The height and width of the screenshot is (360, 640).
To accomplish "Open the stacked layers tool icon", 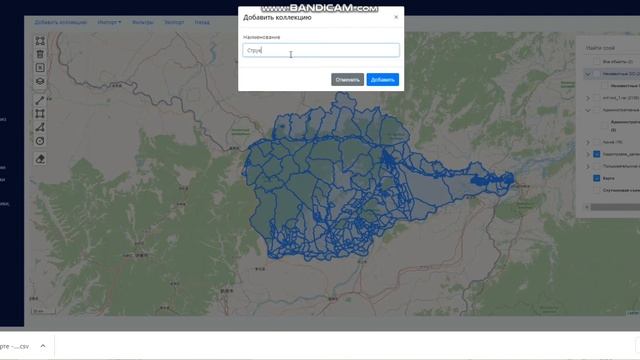I will 40,81.
